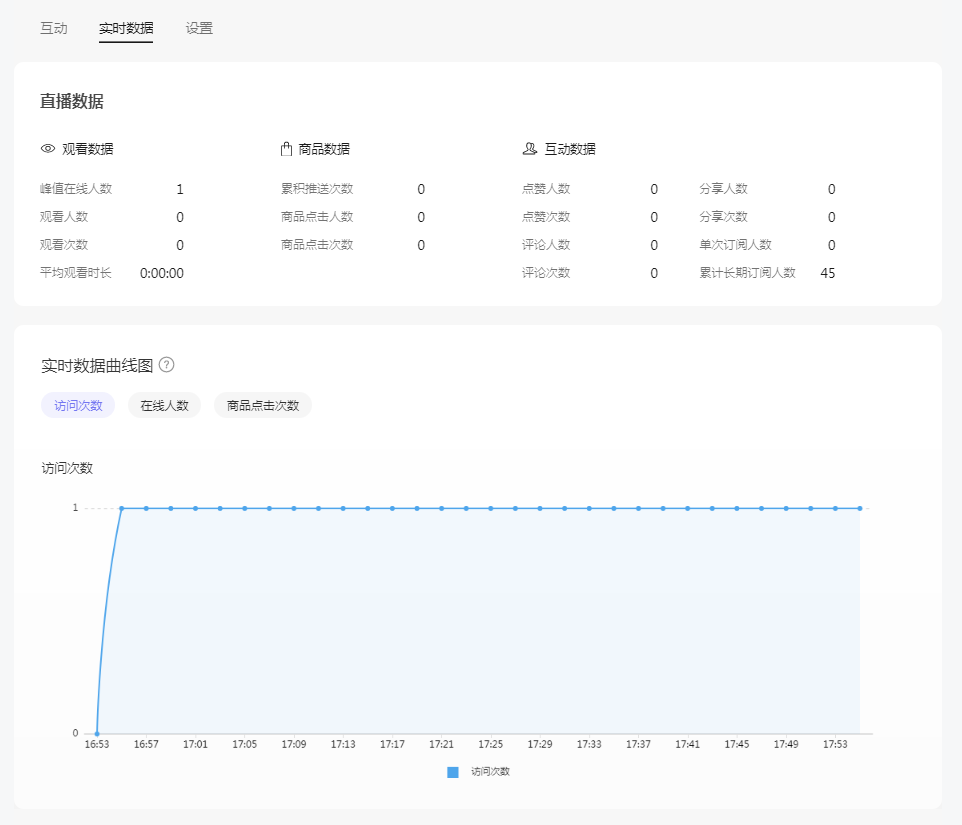Enable the 在线人数 chart view

click(x=163, y=405)
